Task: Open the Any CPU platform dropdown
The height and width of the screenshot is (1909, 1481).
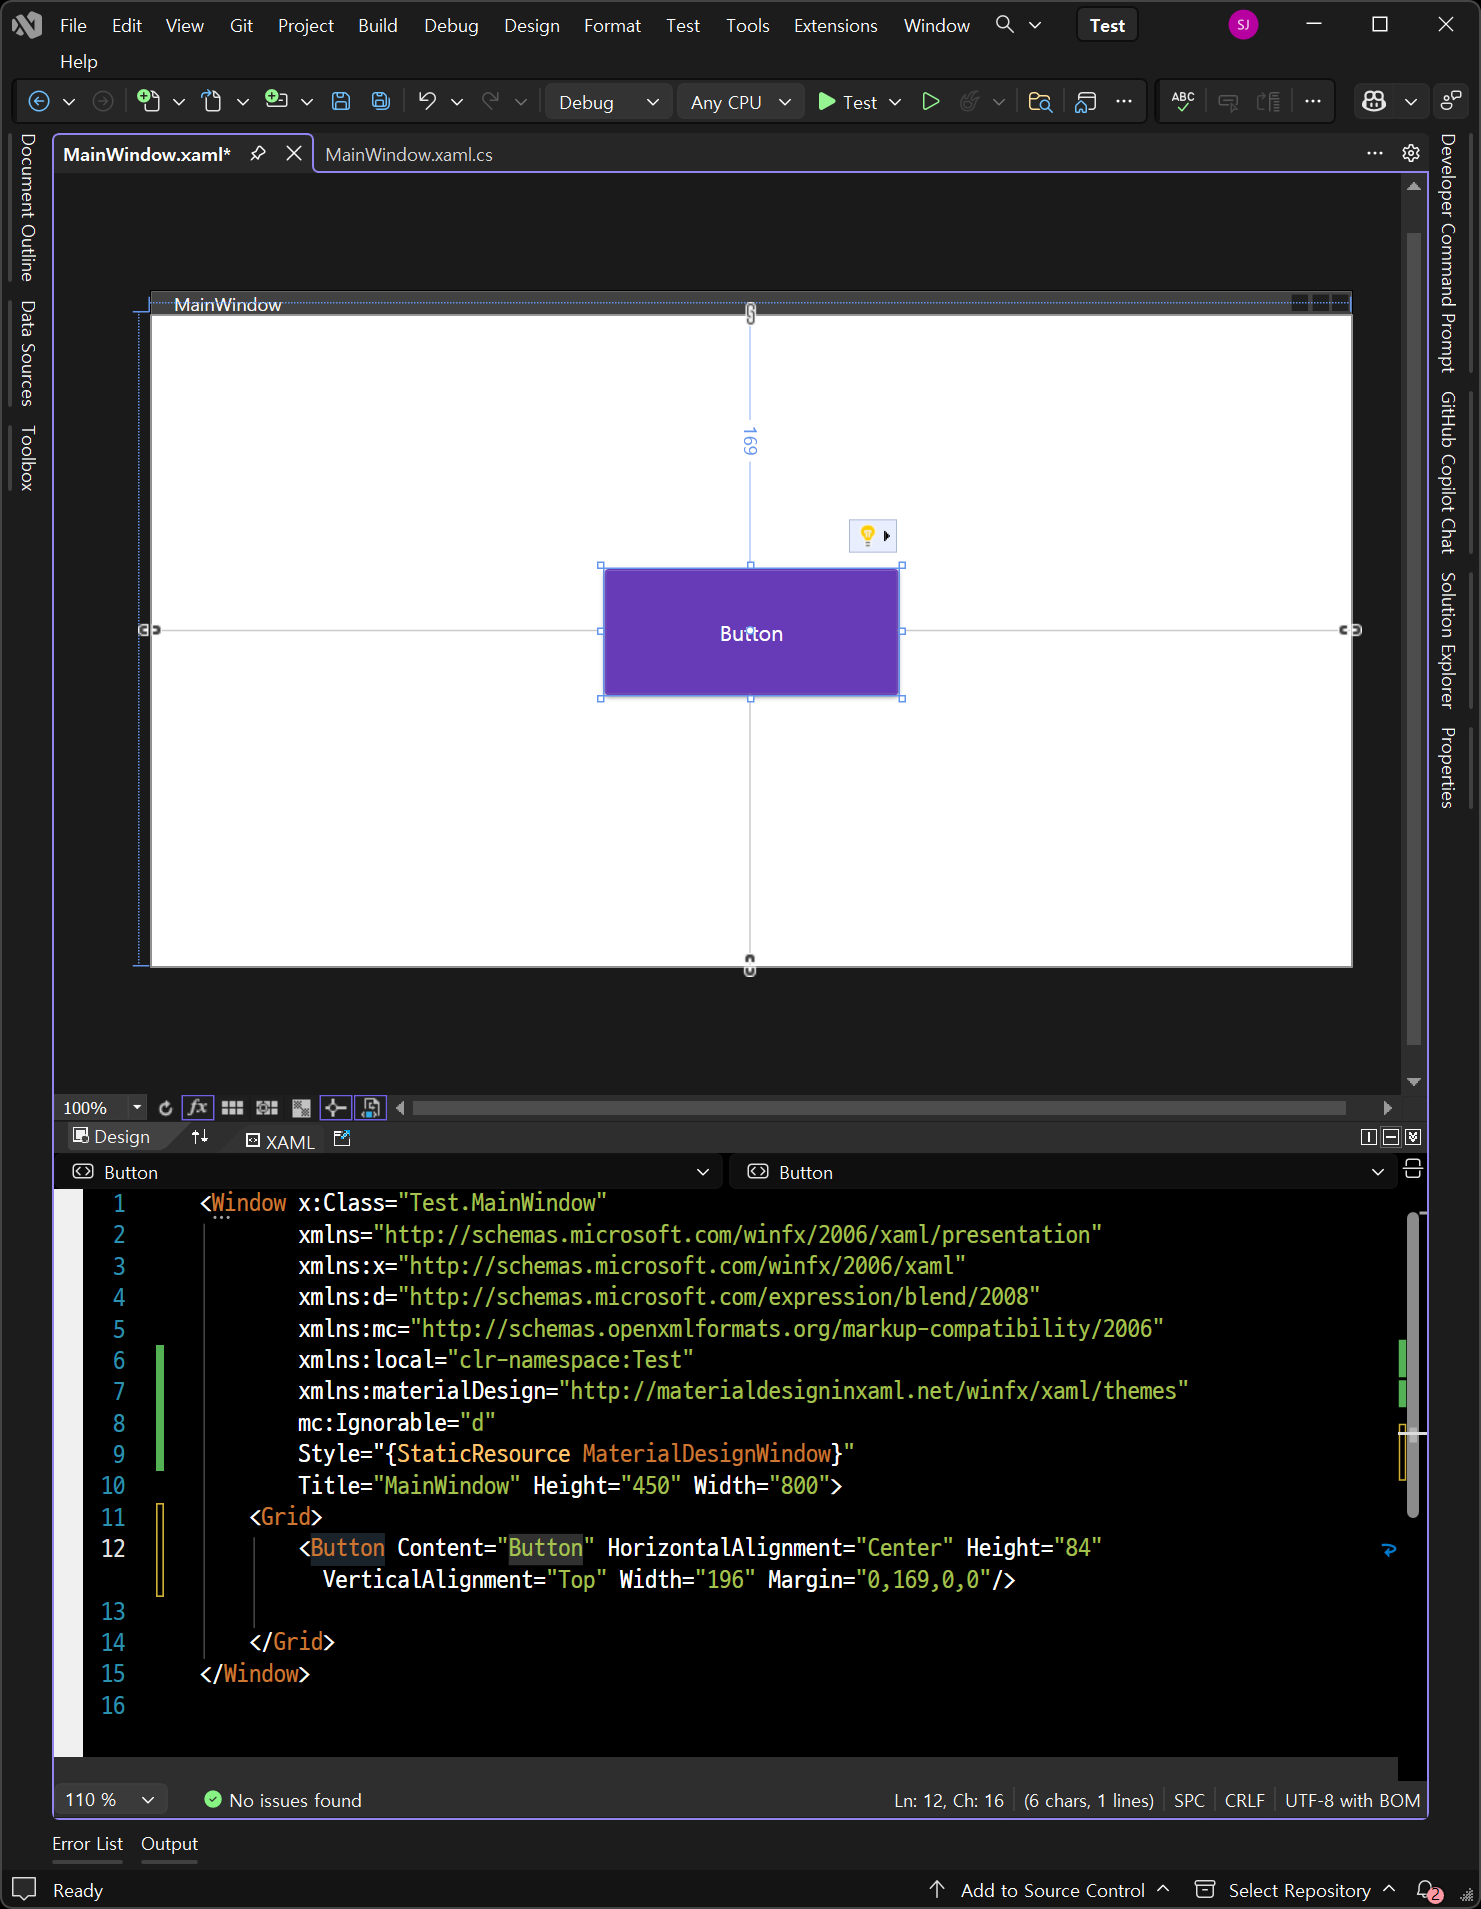Action: coord(741,102)
